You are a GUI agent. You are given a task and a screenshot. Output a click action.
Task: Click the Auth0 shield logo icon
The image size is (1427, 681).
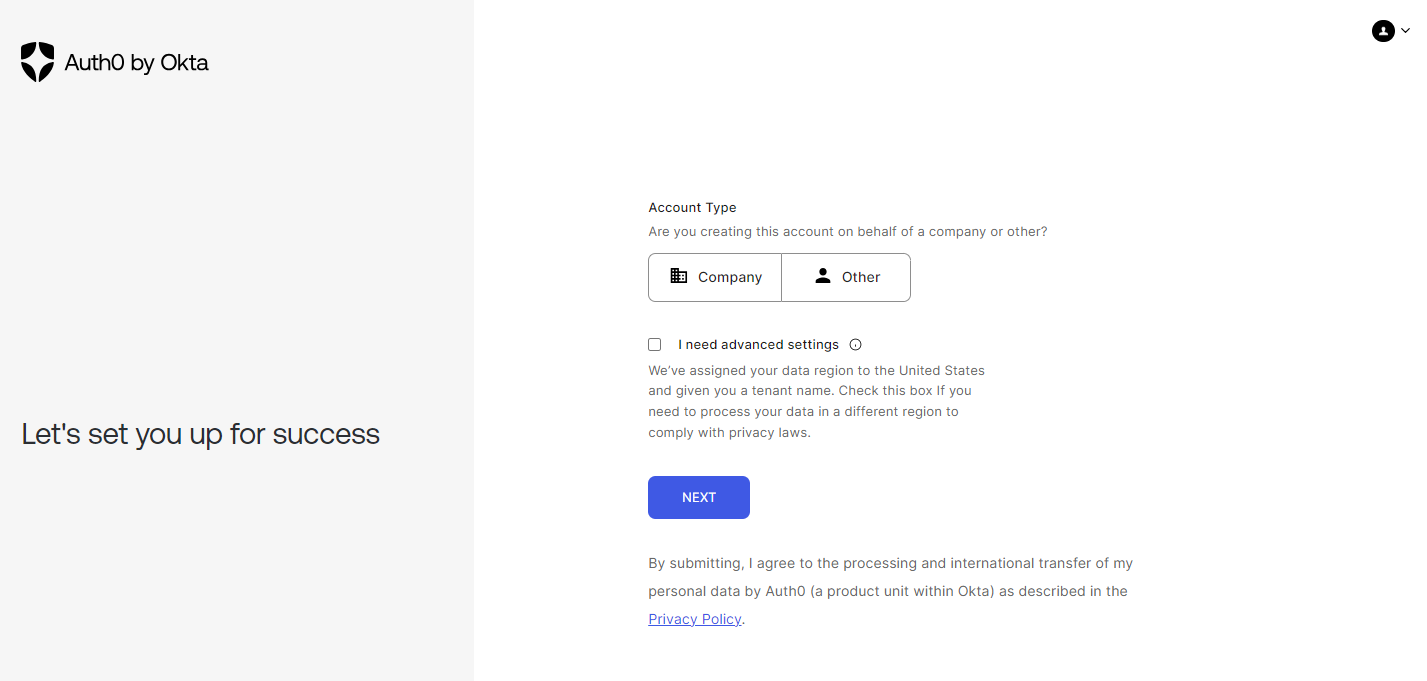click(38, 62)
